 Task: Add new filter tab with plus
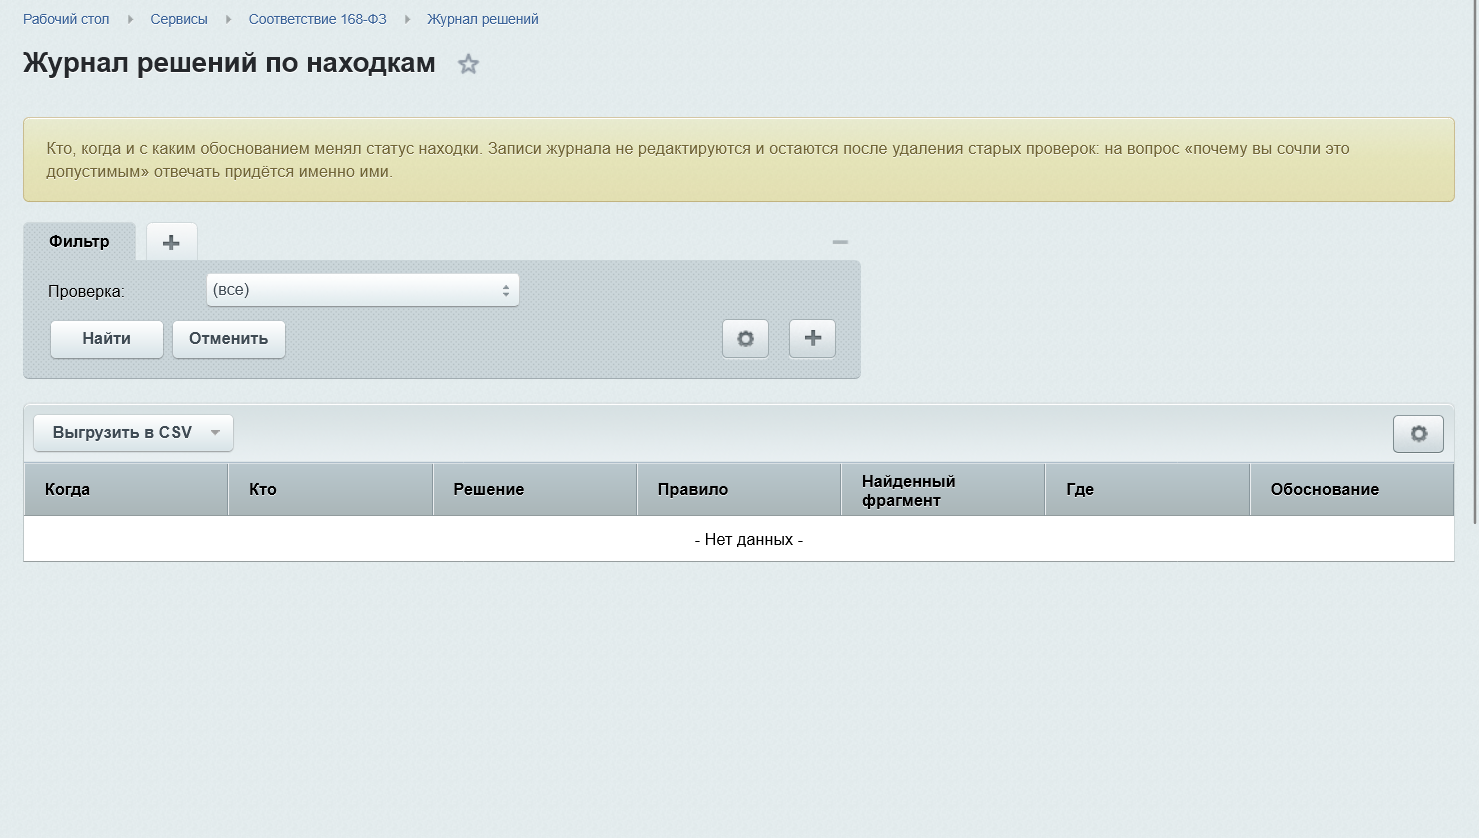point(172,242)
